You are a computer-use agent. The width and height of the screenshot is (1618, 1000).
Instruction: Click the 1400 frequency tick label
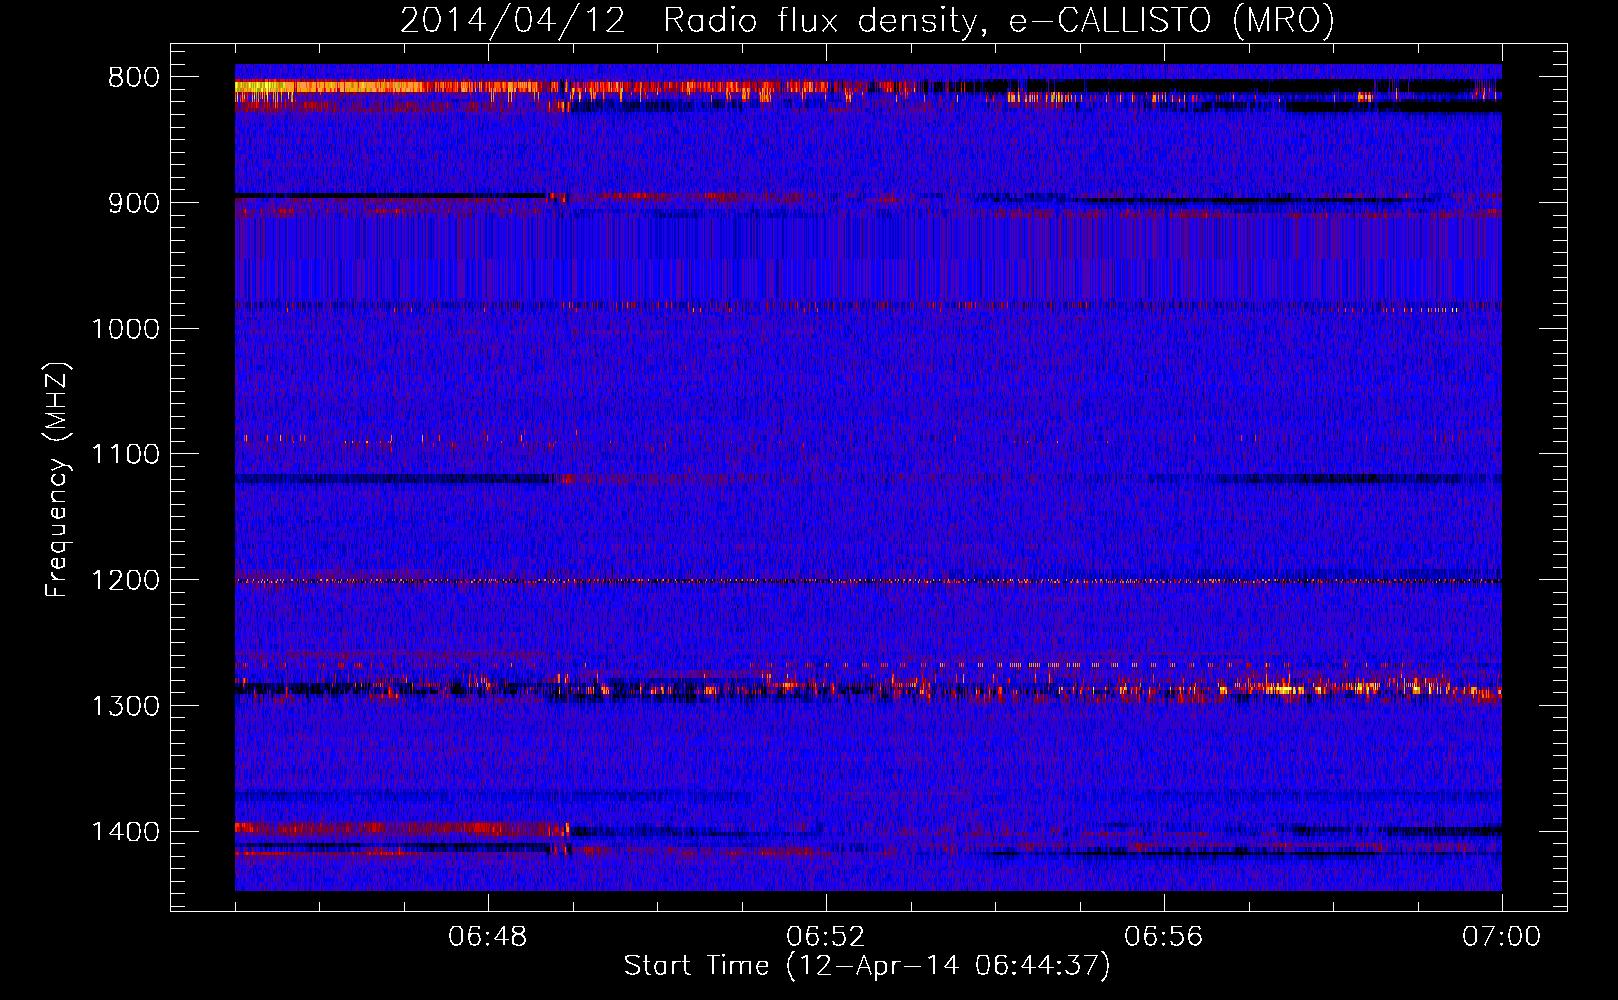pos(126,832)
